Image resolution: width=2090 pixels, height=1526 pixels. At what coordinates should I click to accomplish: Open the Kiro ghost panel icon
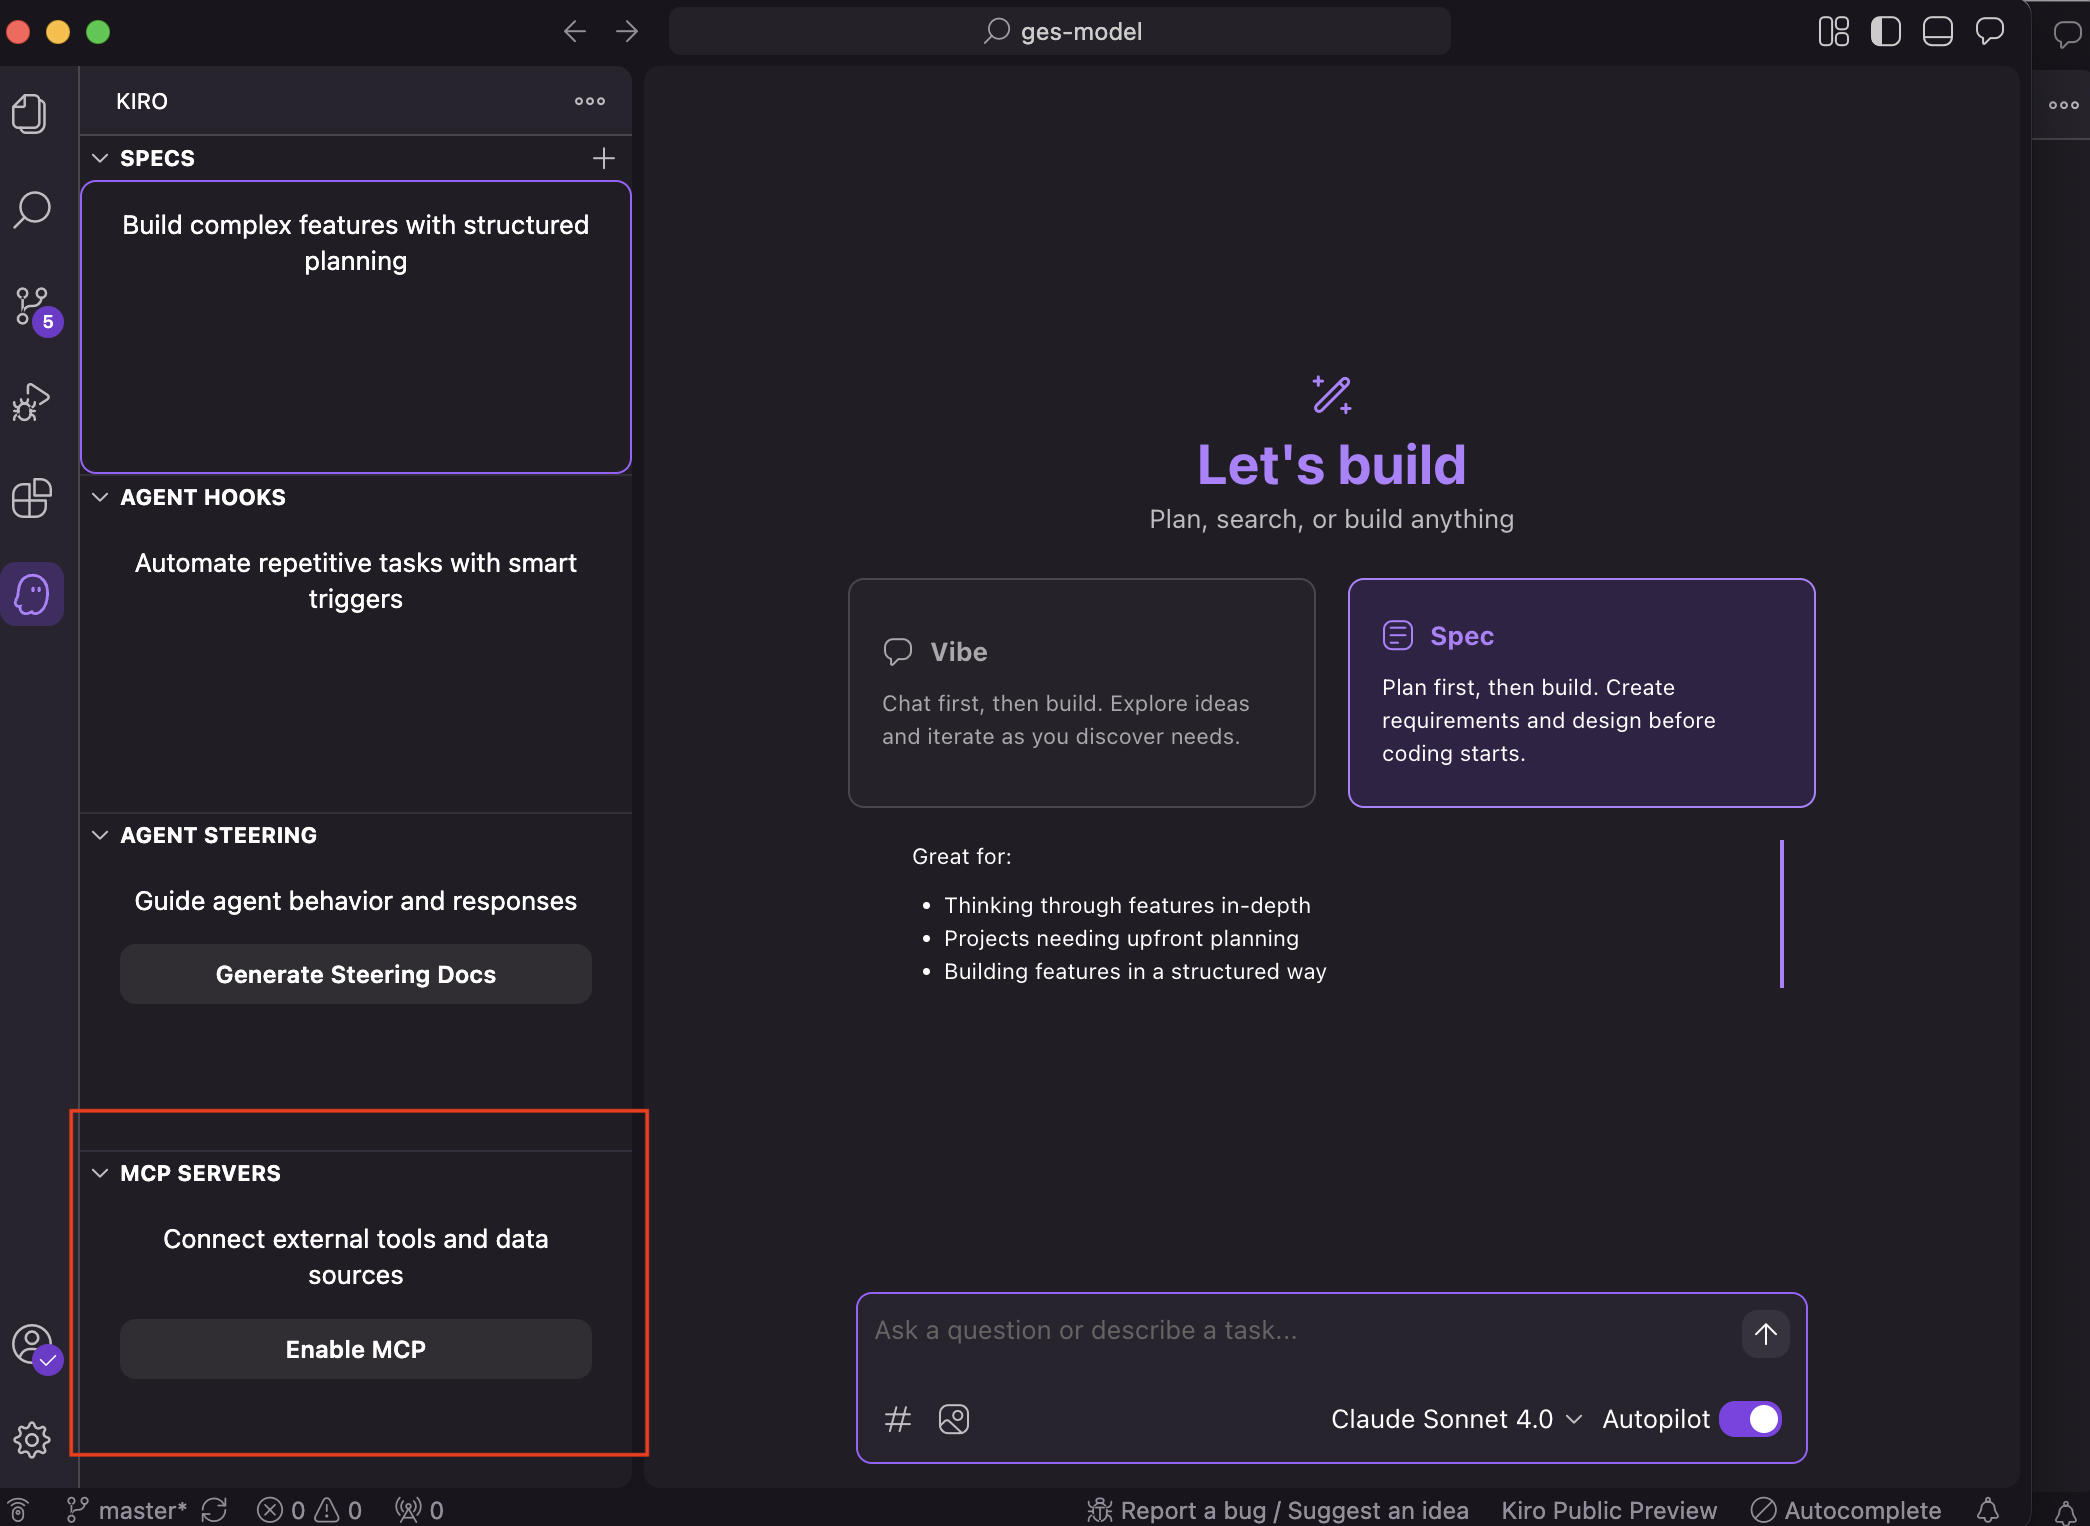click(32, 594)
